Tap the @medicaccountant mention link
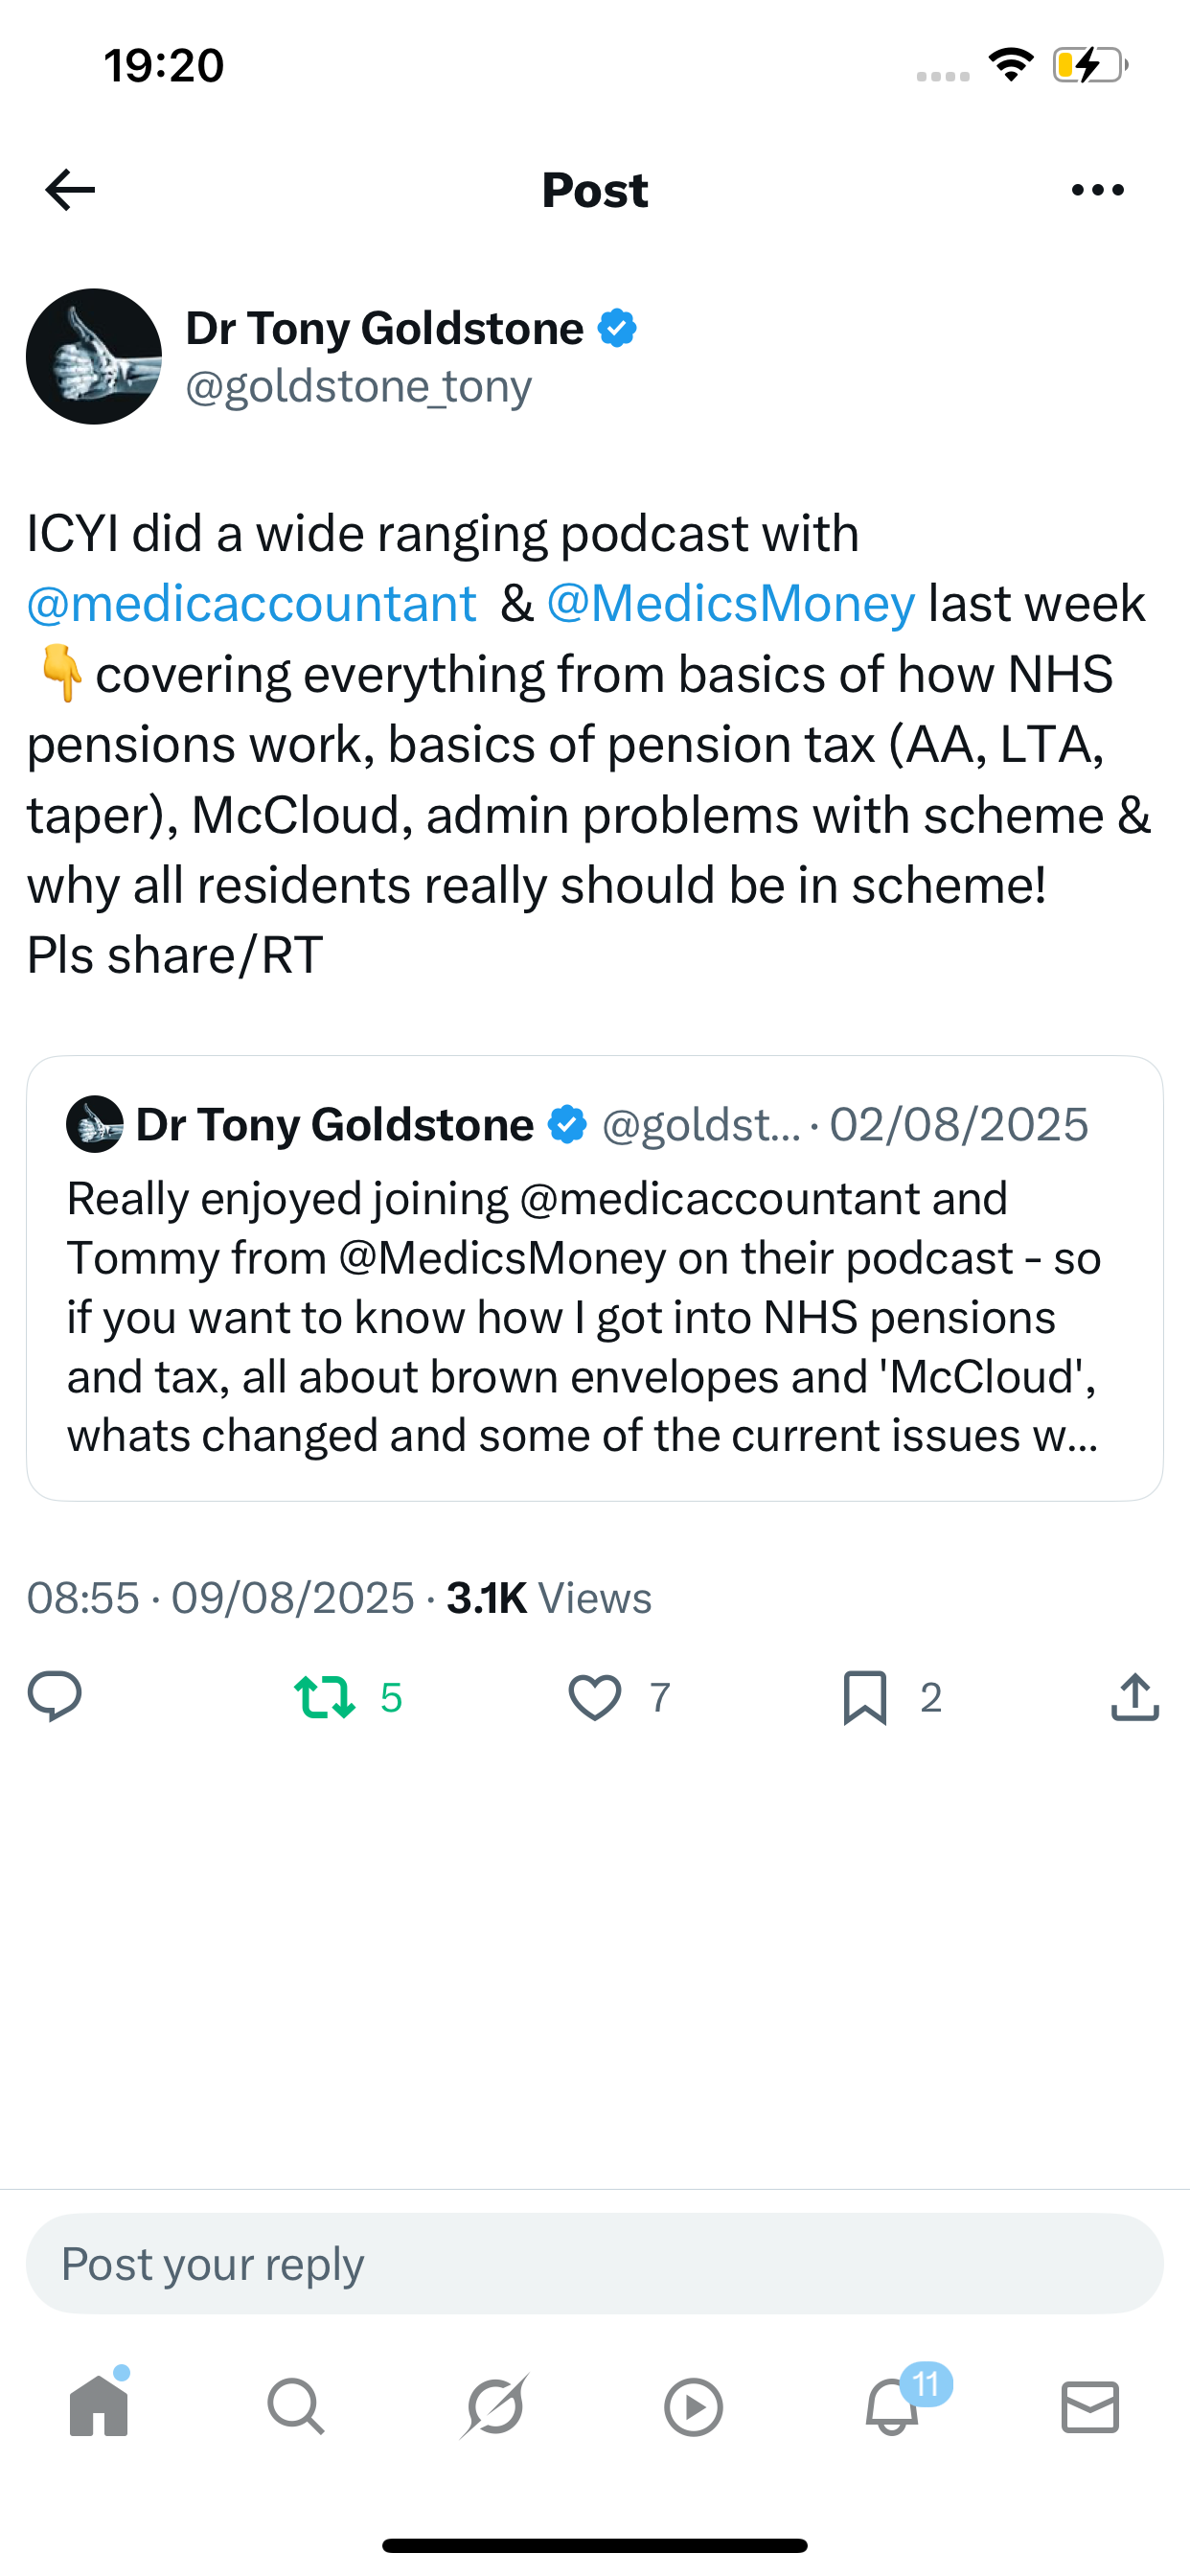Screen dimensions: 1190x2576 tap(252, 604)
